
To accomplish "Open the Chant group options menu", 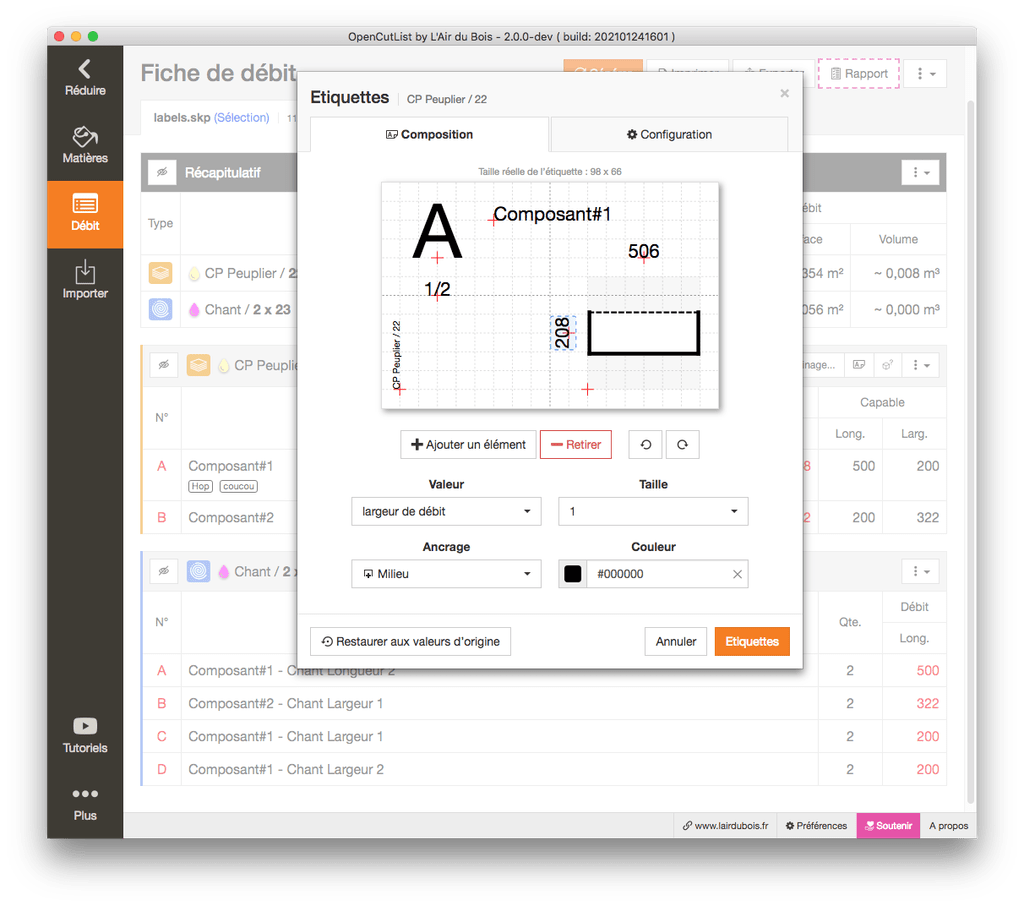I will point(920,572).
